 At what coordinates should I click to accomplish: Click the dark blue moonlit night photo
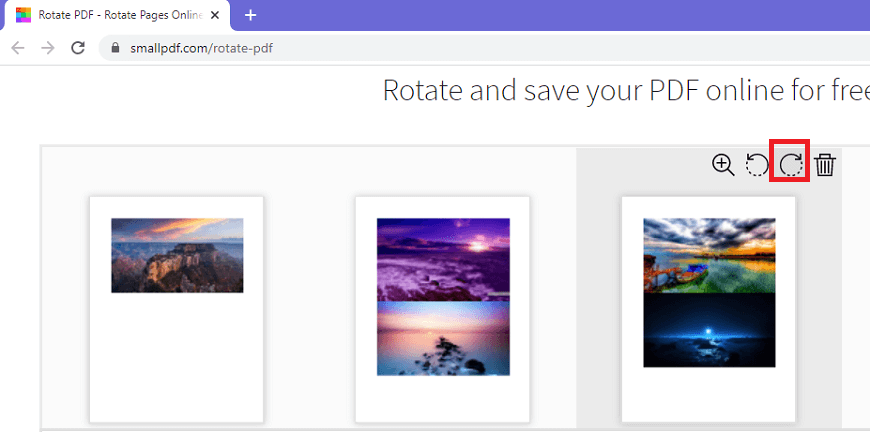point(709,330)
